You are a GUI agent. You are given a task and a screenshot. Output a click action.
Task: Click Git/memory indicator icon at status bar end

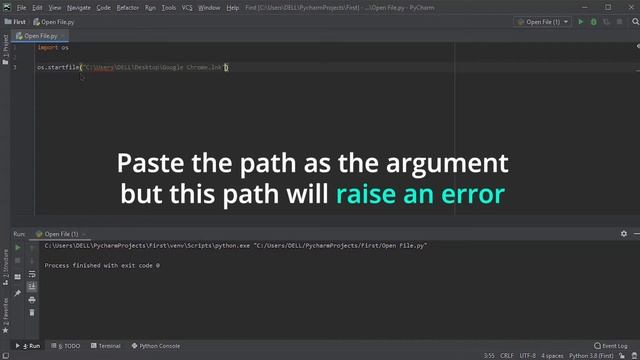(635, 356)
